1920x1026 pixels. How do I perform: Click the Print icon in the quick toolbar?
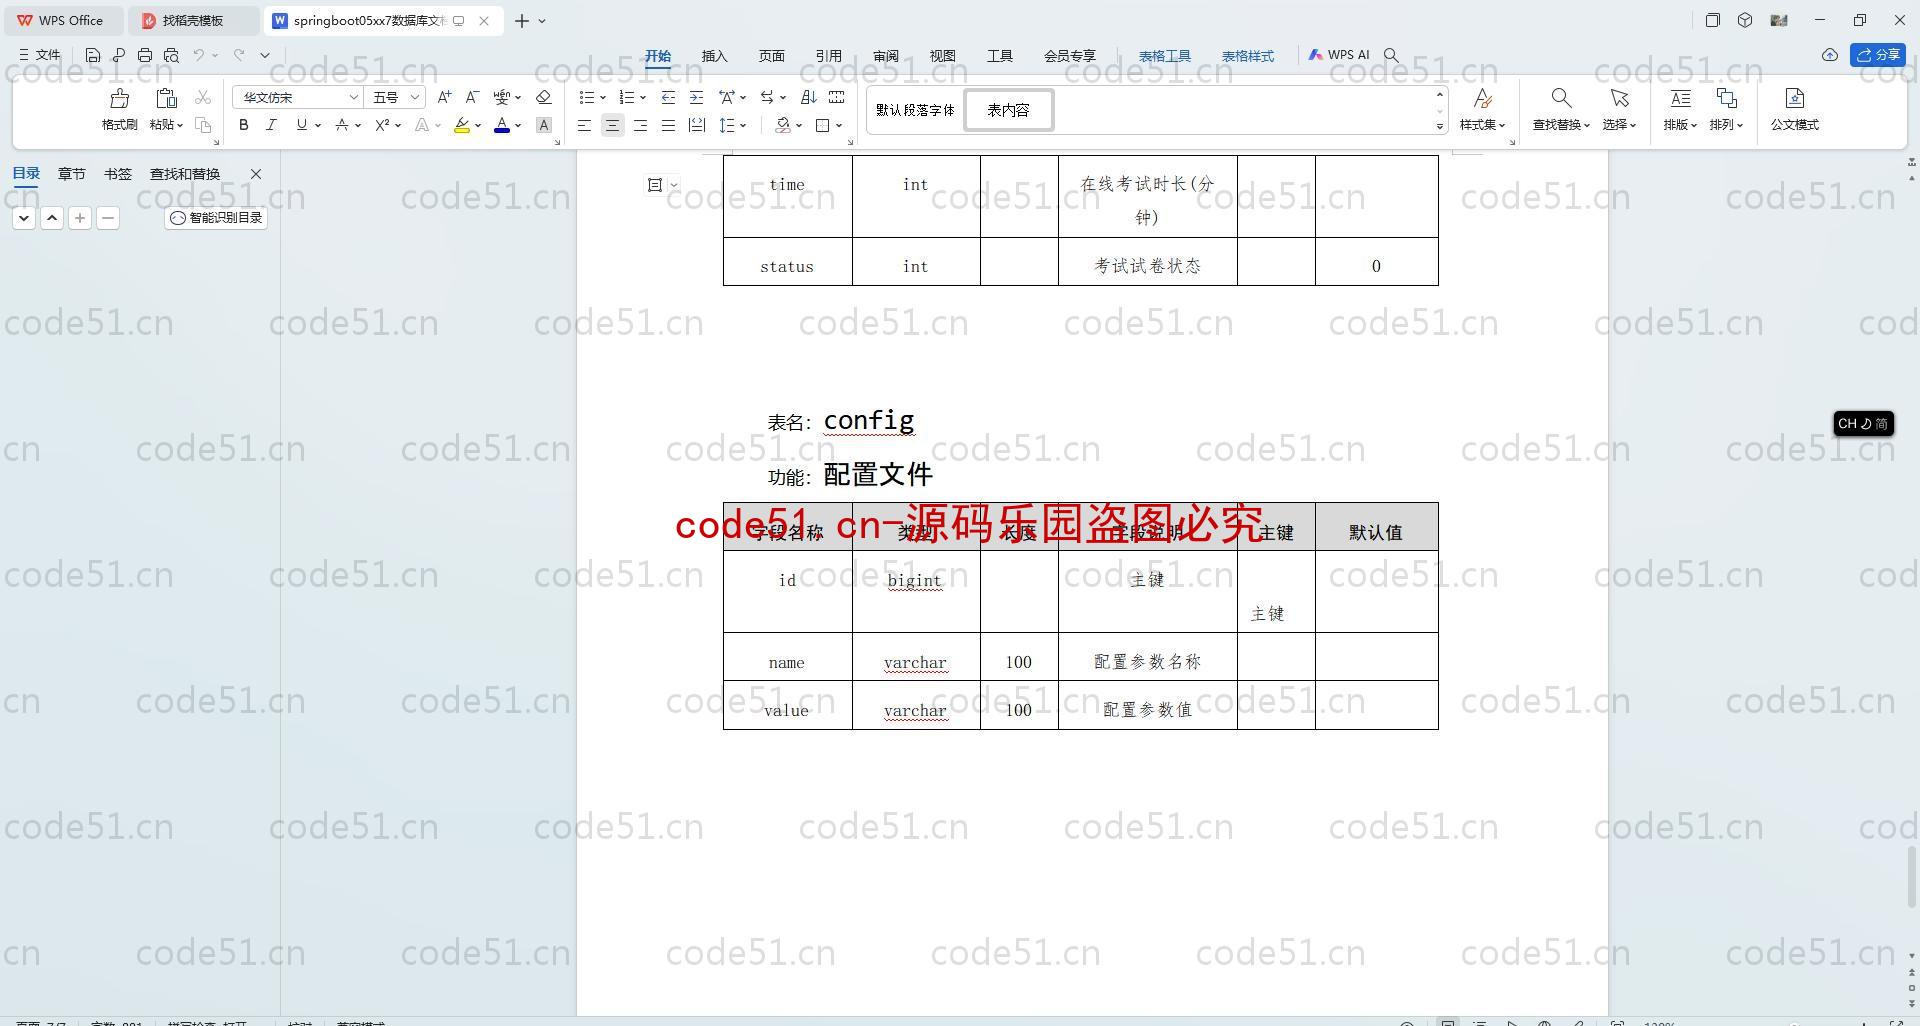click(145, 55)
